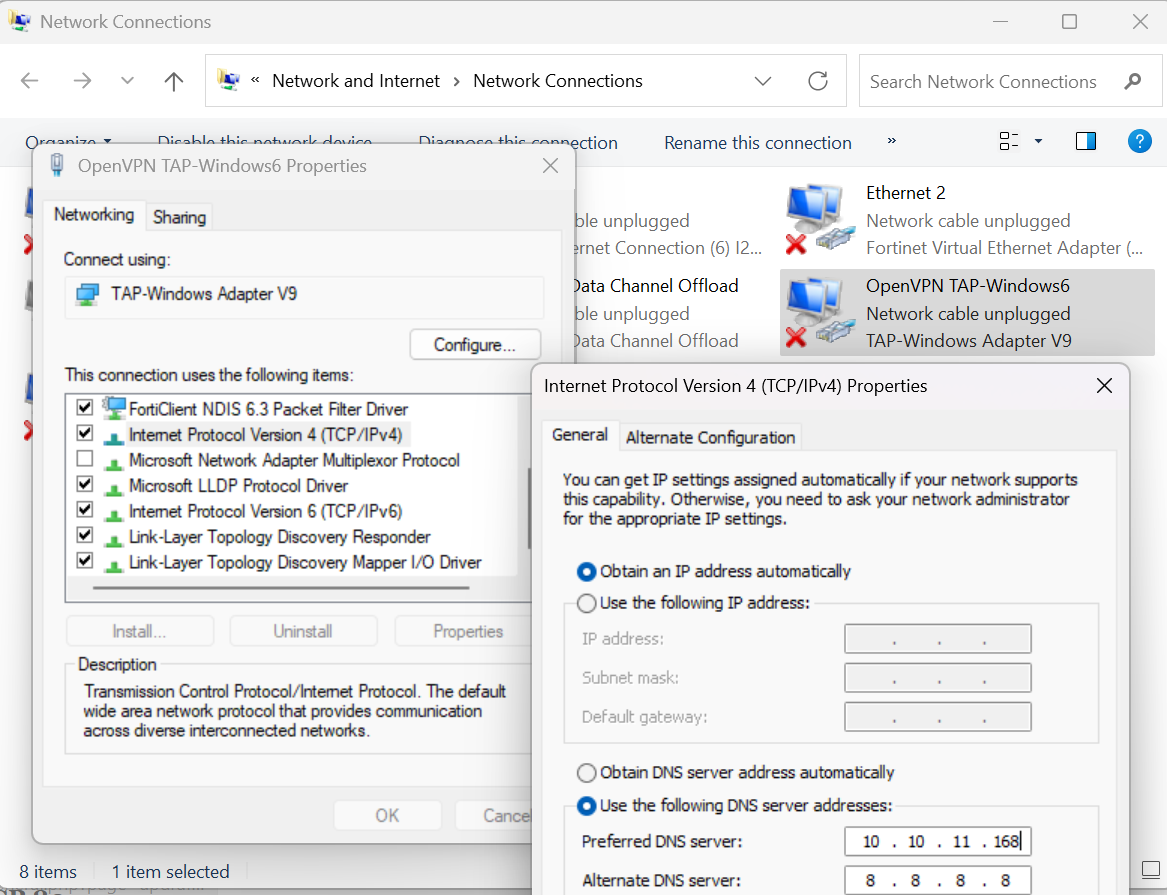Toggle Link-Layer Topology Discovery Mapper checkbox

[85, 560]
